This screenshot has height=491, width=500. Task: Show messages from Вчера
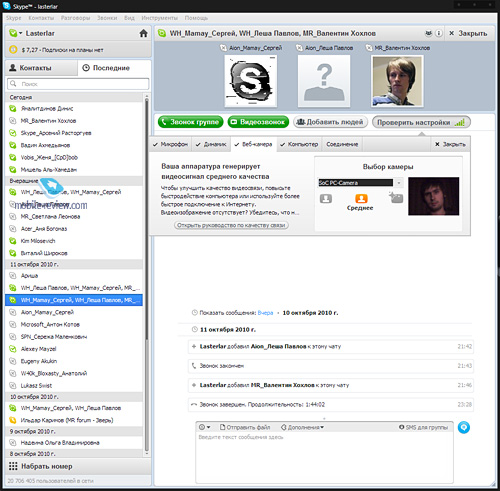265,313
